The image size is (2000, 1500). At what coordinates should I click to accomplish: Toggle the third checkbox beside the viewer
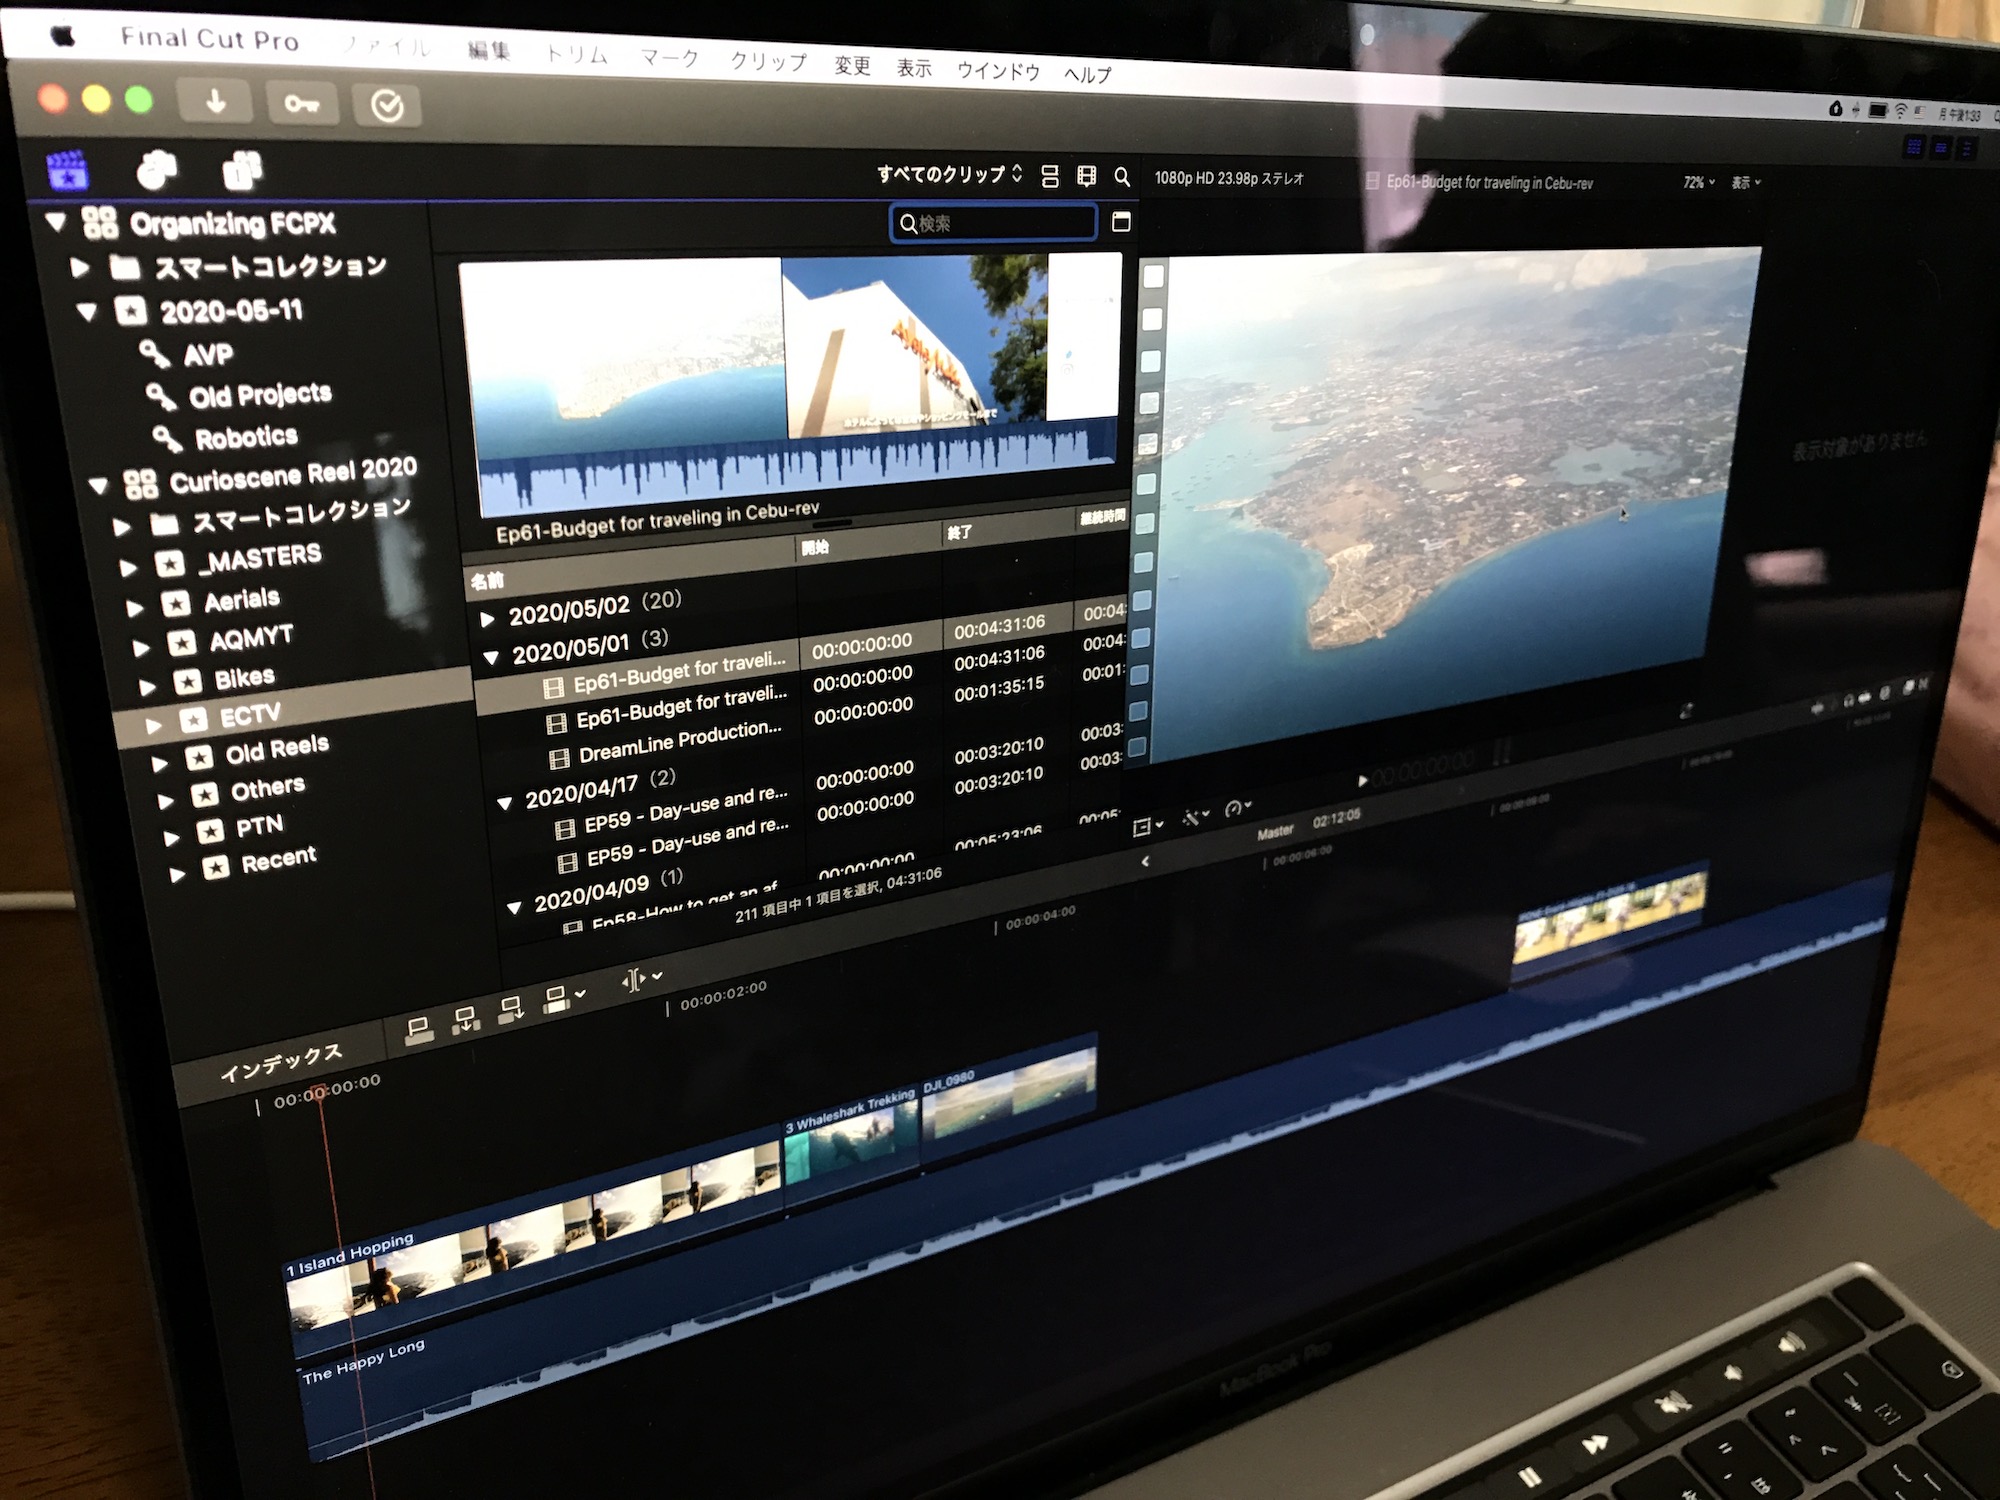click(x=1151, y=361)
